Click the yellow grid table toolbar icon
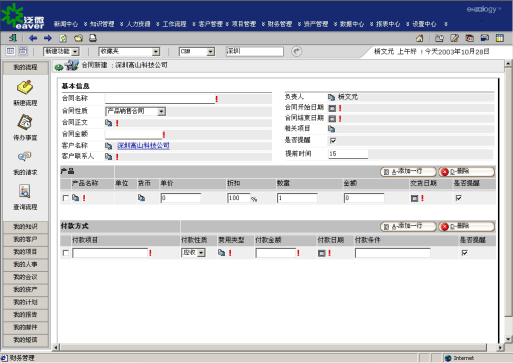This screenshot has width=513, height=363. [500, 38]
